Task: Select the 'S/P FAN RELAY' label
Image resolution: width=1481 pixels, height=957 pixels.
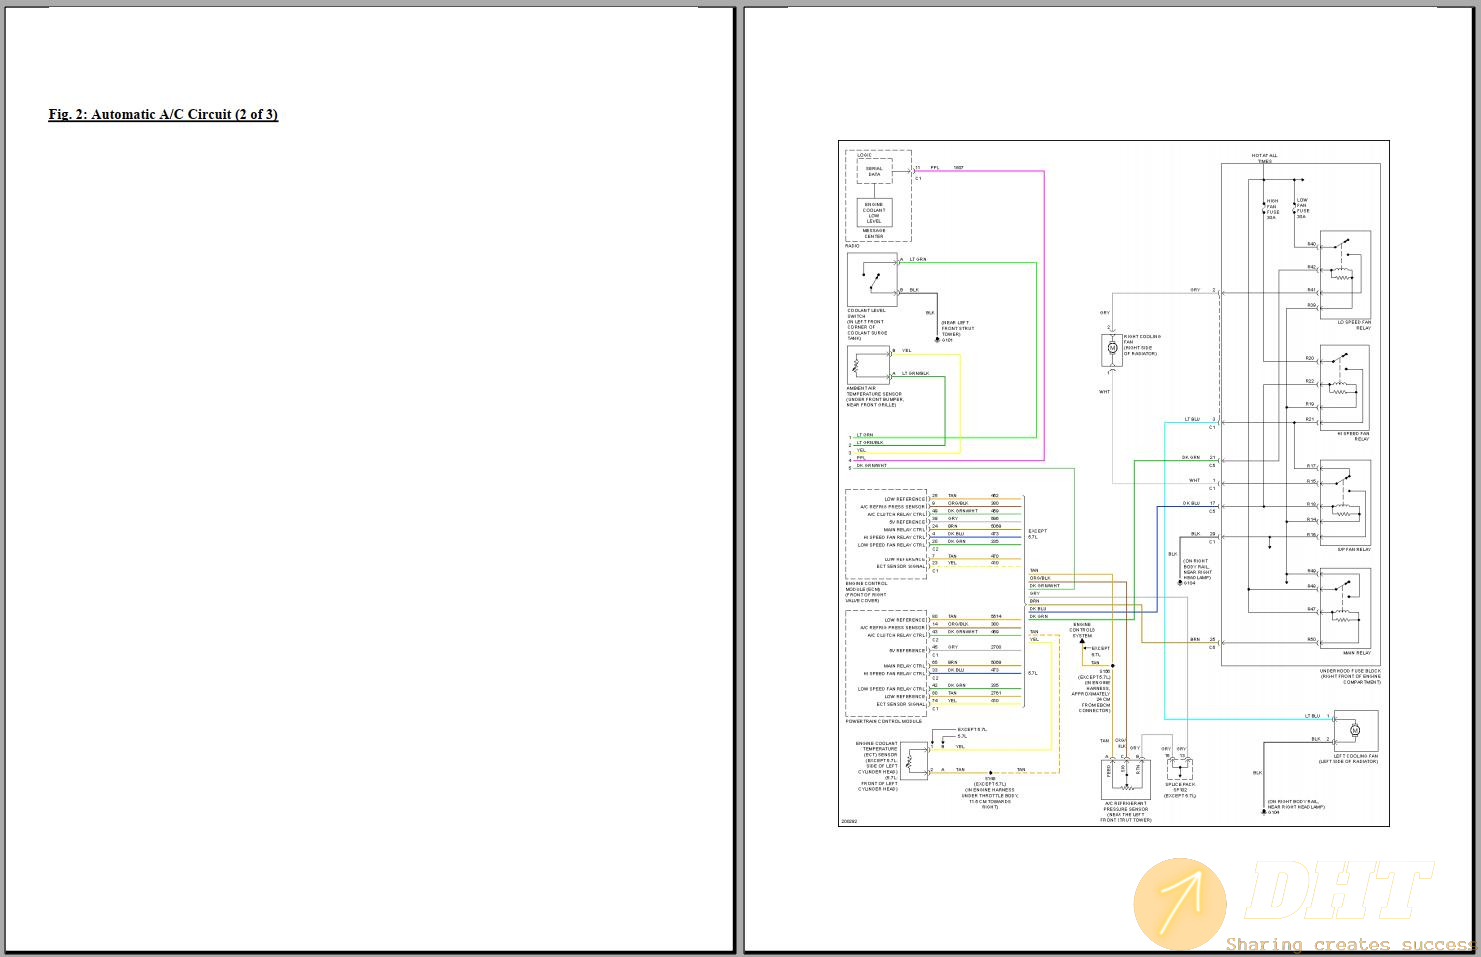Action: (1354, 549)
